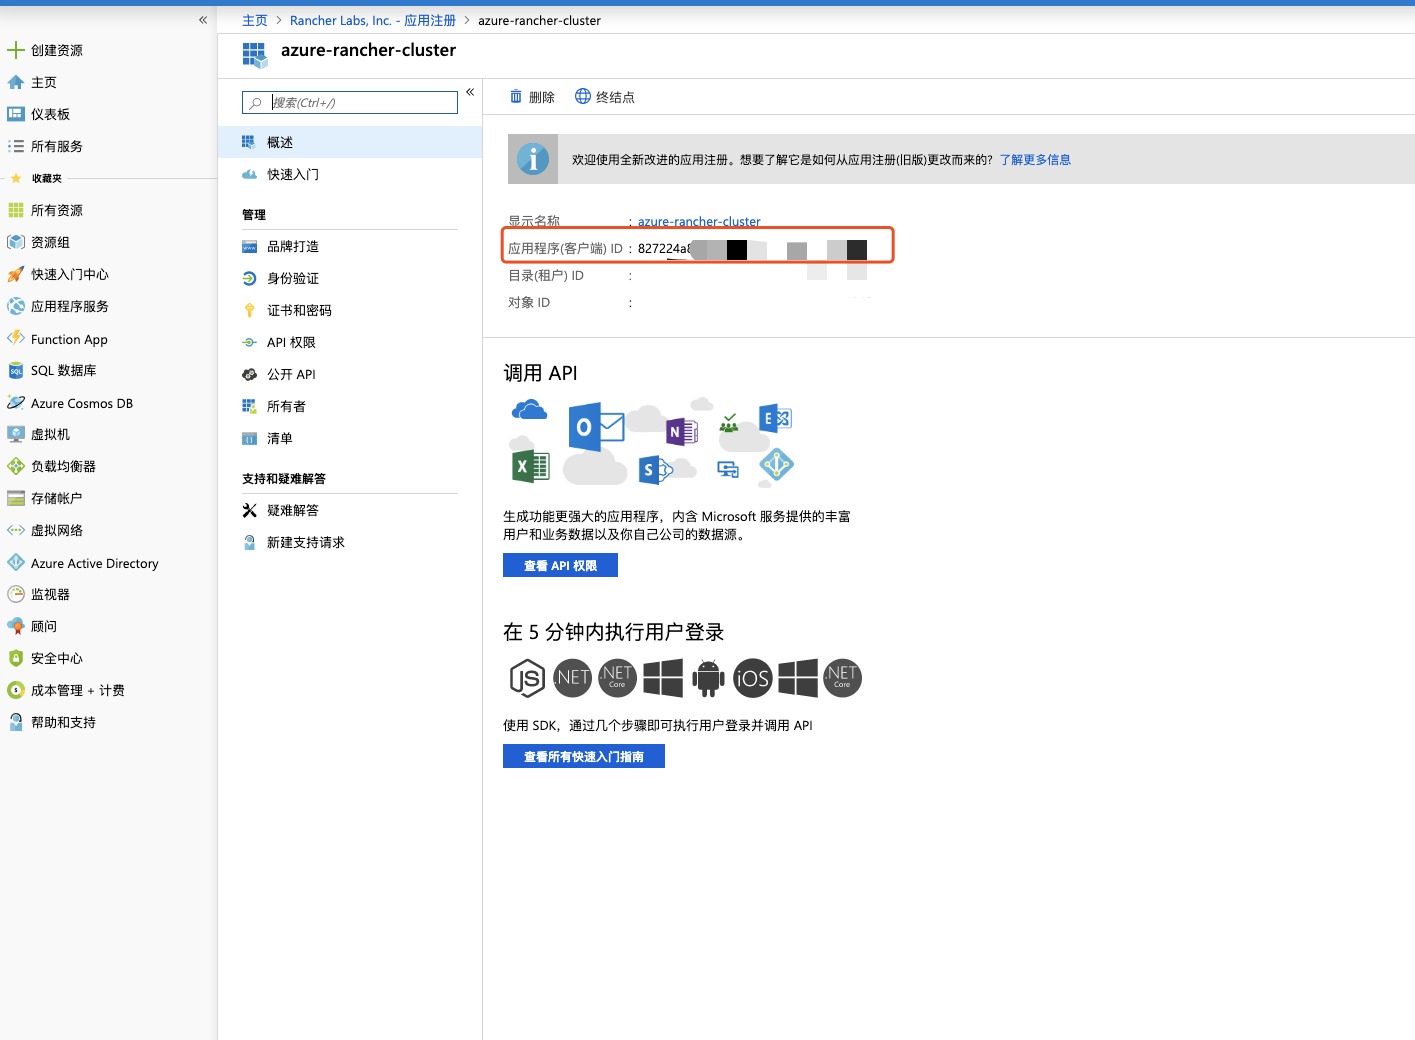This screenshot has height=1040, width=1415.
Task: Click the Excel icon in API graphic
Action: coord(531,466)
